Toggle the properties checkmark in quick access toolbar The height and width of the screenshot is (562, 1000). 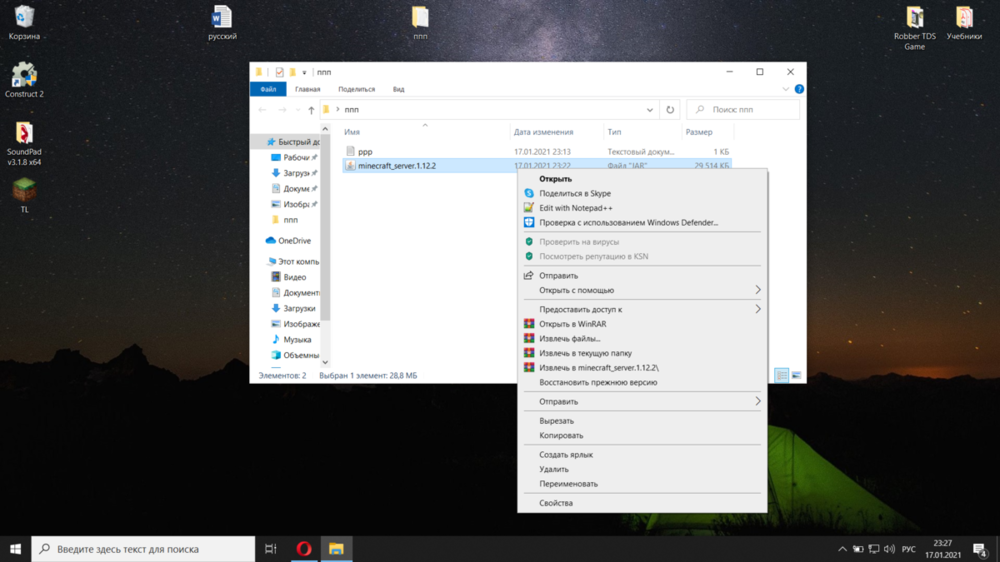coord(279,72)
